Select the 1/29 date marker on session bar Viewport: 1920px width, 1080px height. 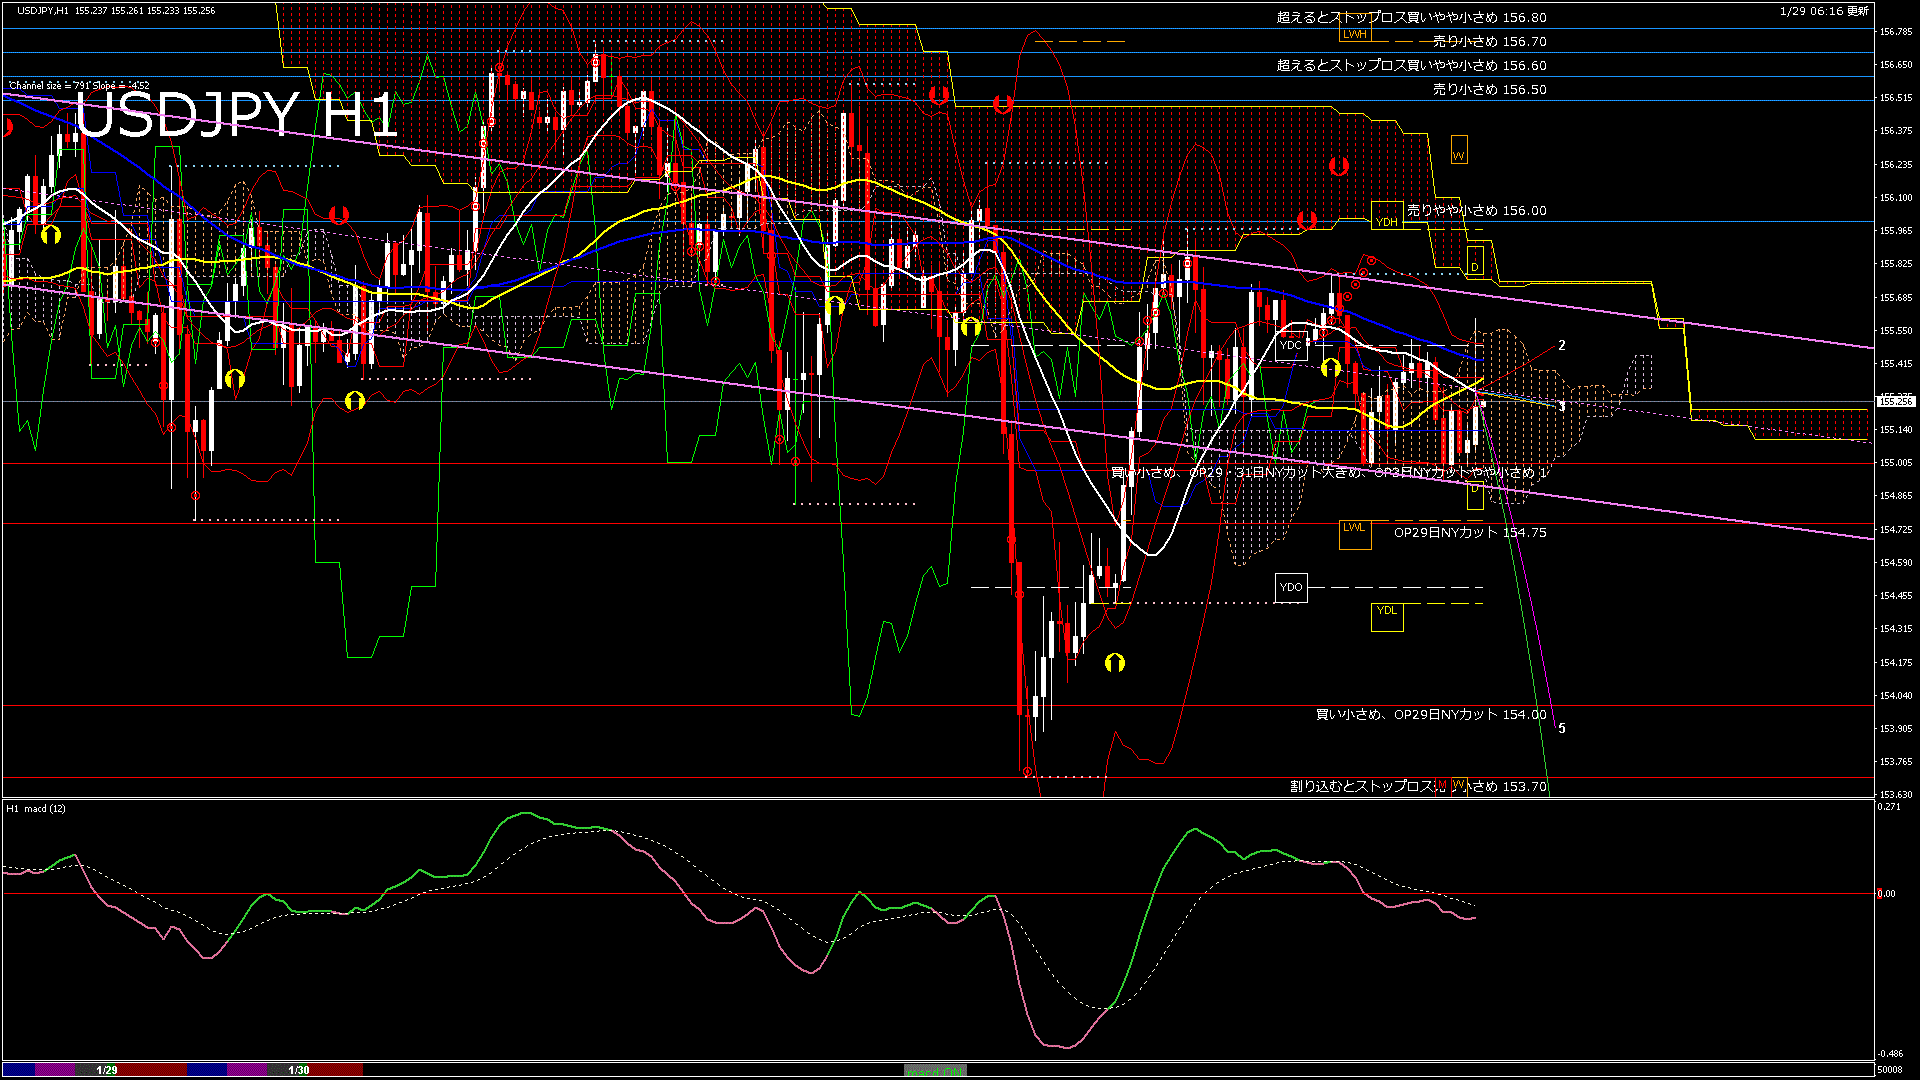[107, 1070]
